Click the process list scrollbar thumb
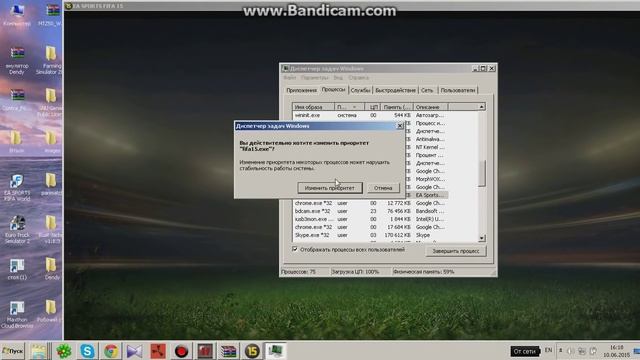 click(482, 173)
